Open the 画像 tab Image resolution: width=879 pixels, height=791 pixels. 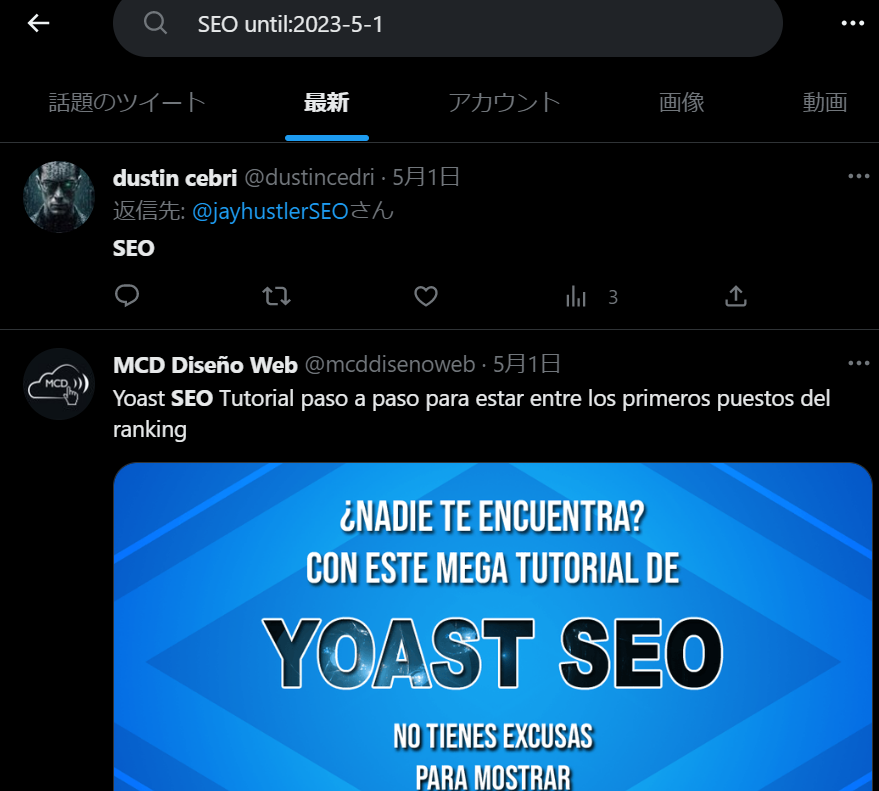(681, 103)
